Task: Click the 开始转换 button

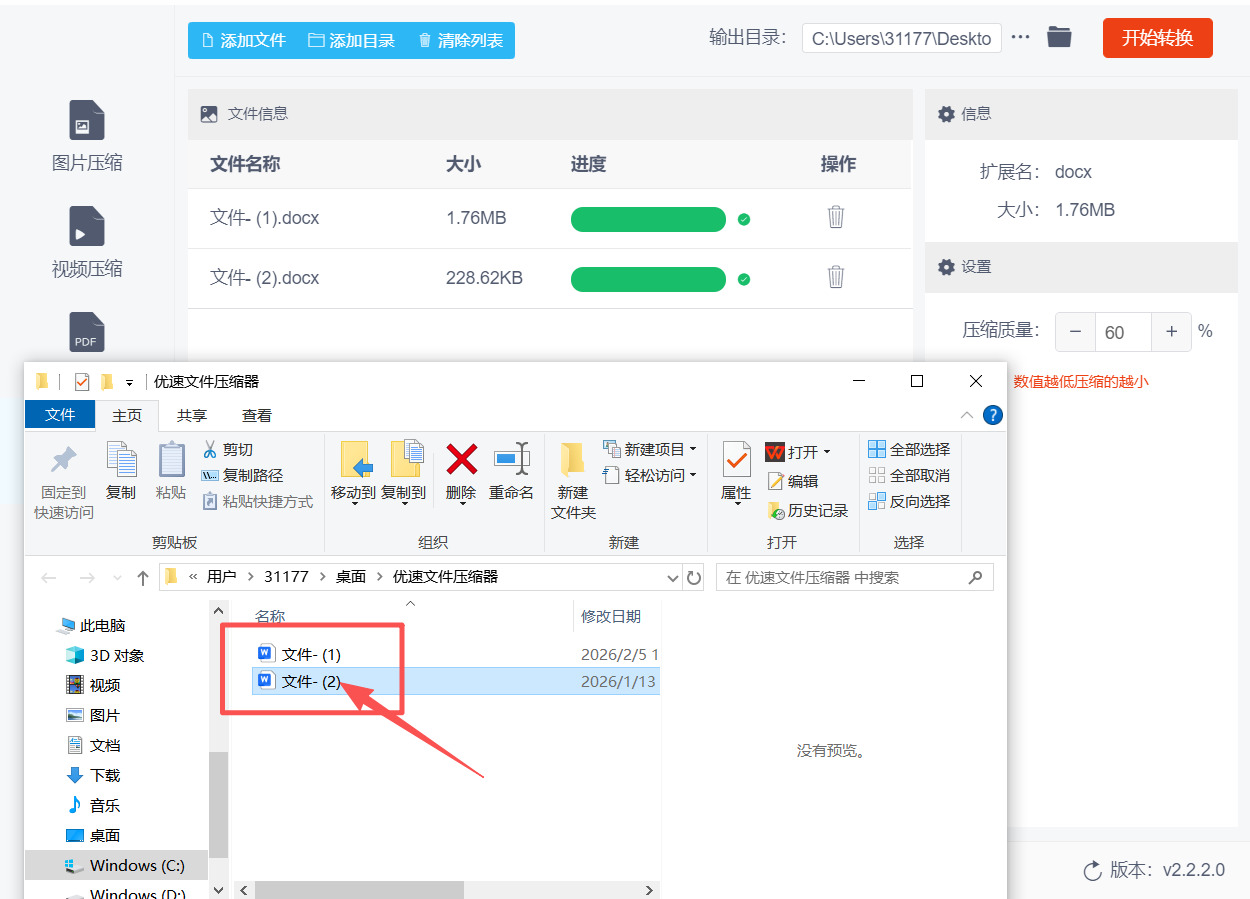Action: pos(1157,38)
